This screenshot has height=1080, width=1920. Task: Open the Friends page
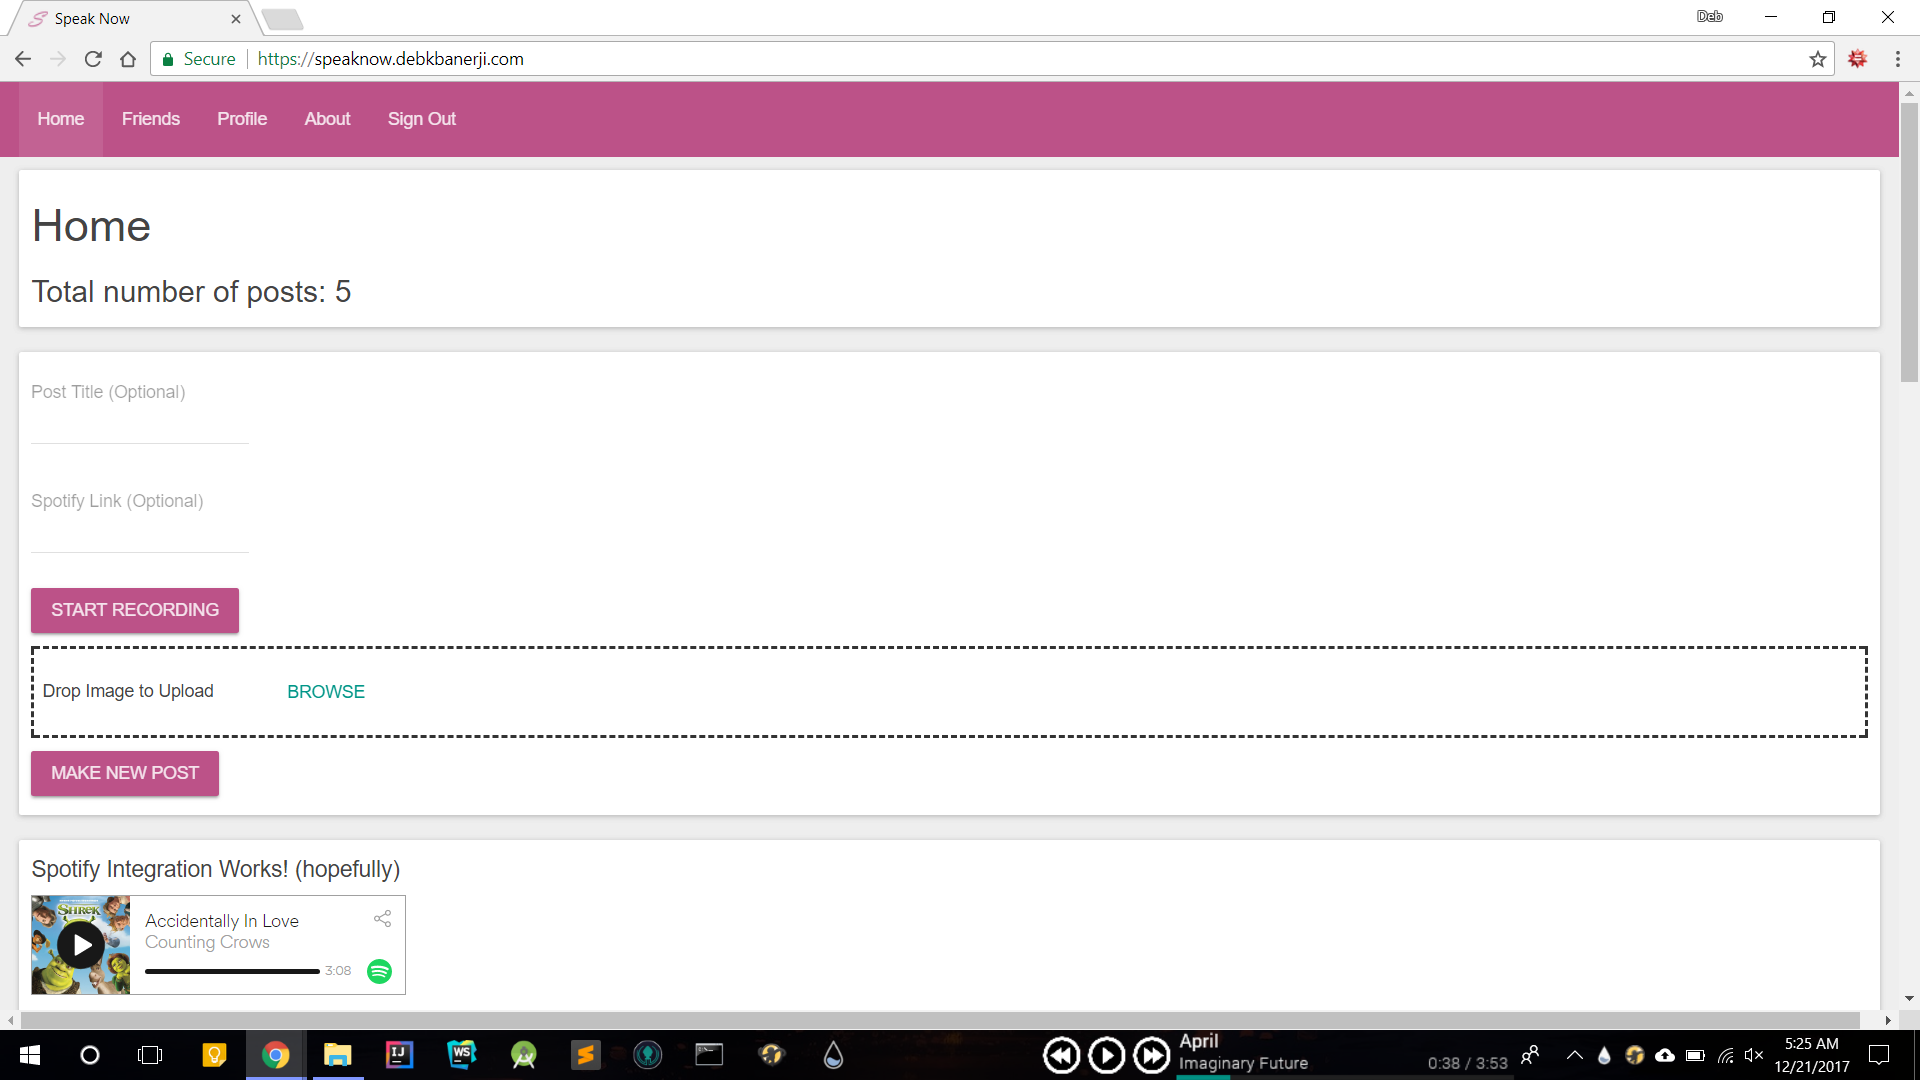coord(150,119)
